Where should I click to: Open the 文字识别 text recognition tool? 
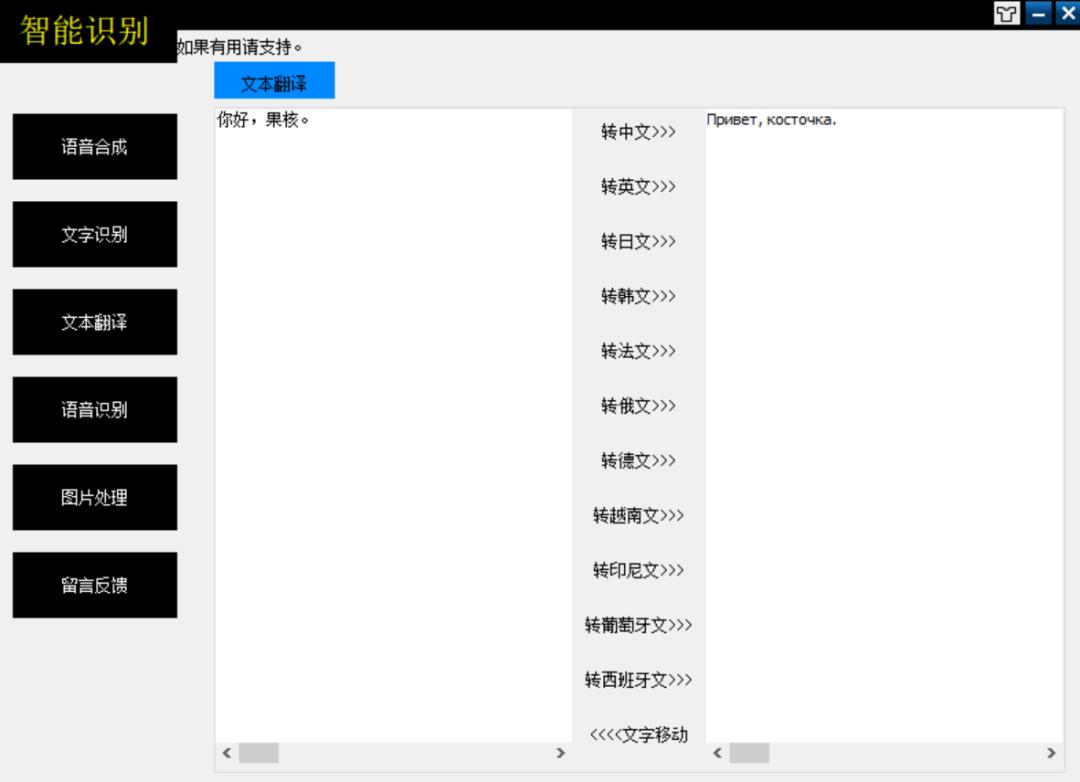click(94, 234)
